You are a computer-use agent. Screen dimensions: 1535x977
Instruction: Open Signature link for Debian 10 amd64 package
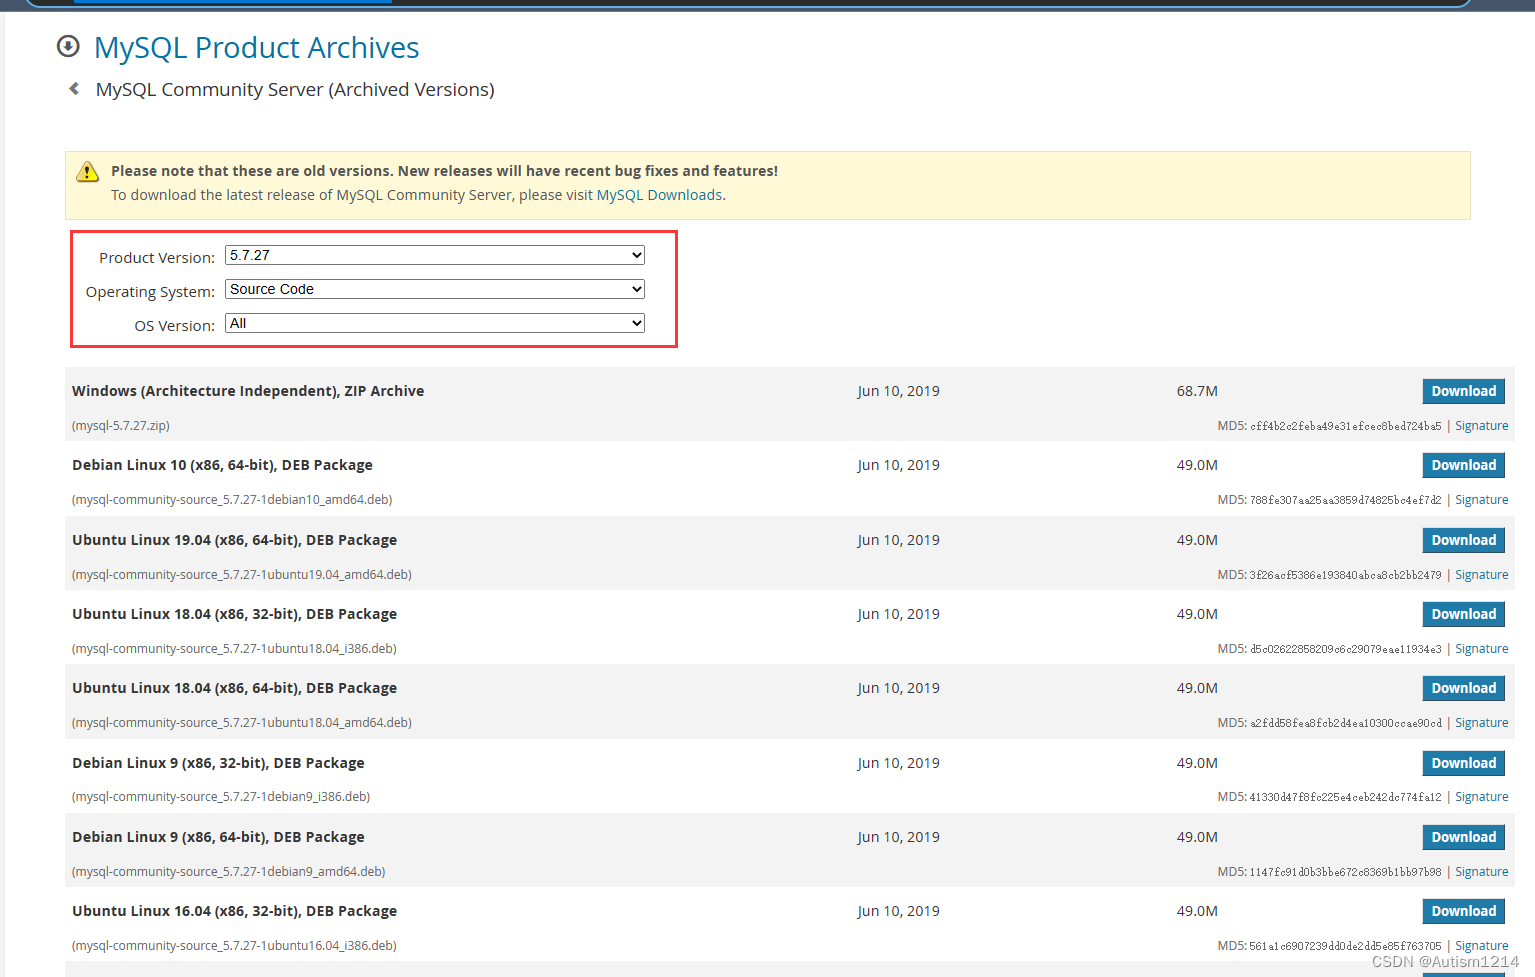[1481, 500]
